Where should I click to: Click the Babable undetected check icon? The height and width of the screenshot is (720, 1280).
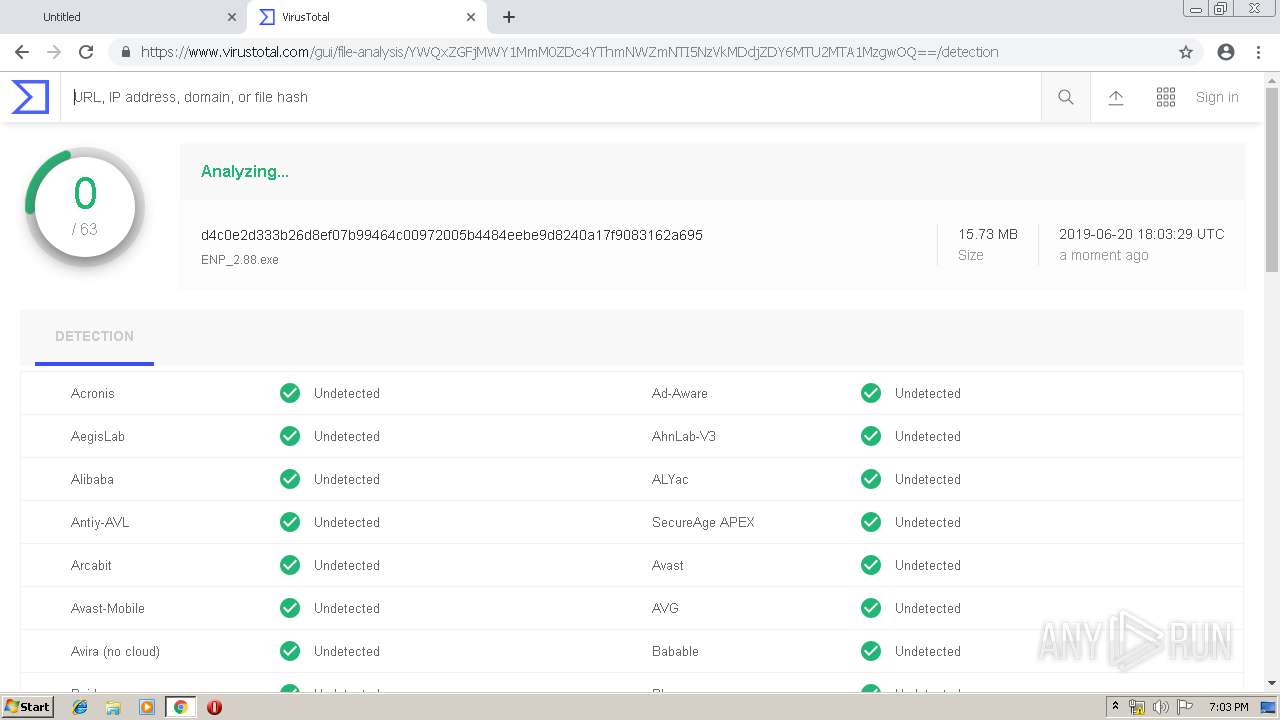[x=871, y=651]
